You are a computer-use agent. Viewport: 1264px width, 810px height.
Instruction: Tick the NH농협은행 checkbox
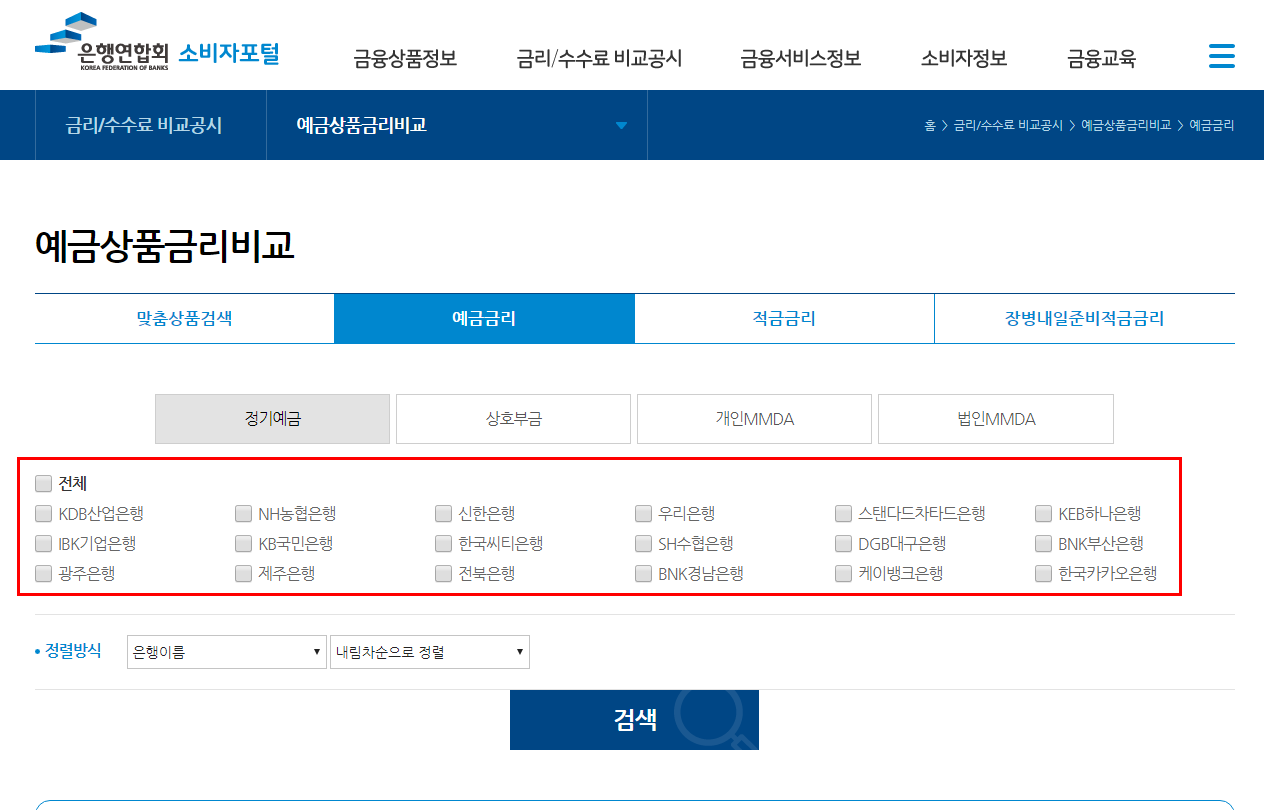[243, 514]
